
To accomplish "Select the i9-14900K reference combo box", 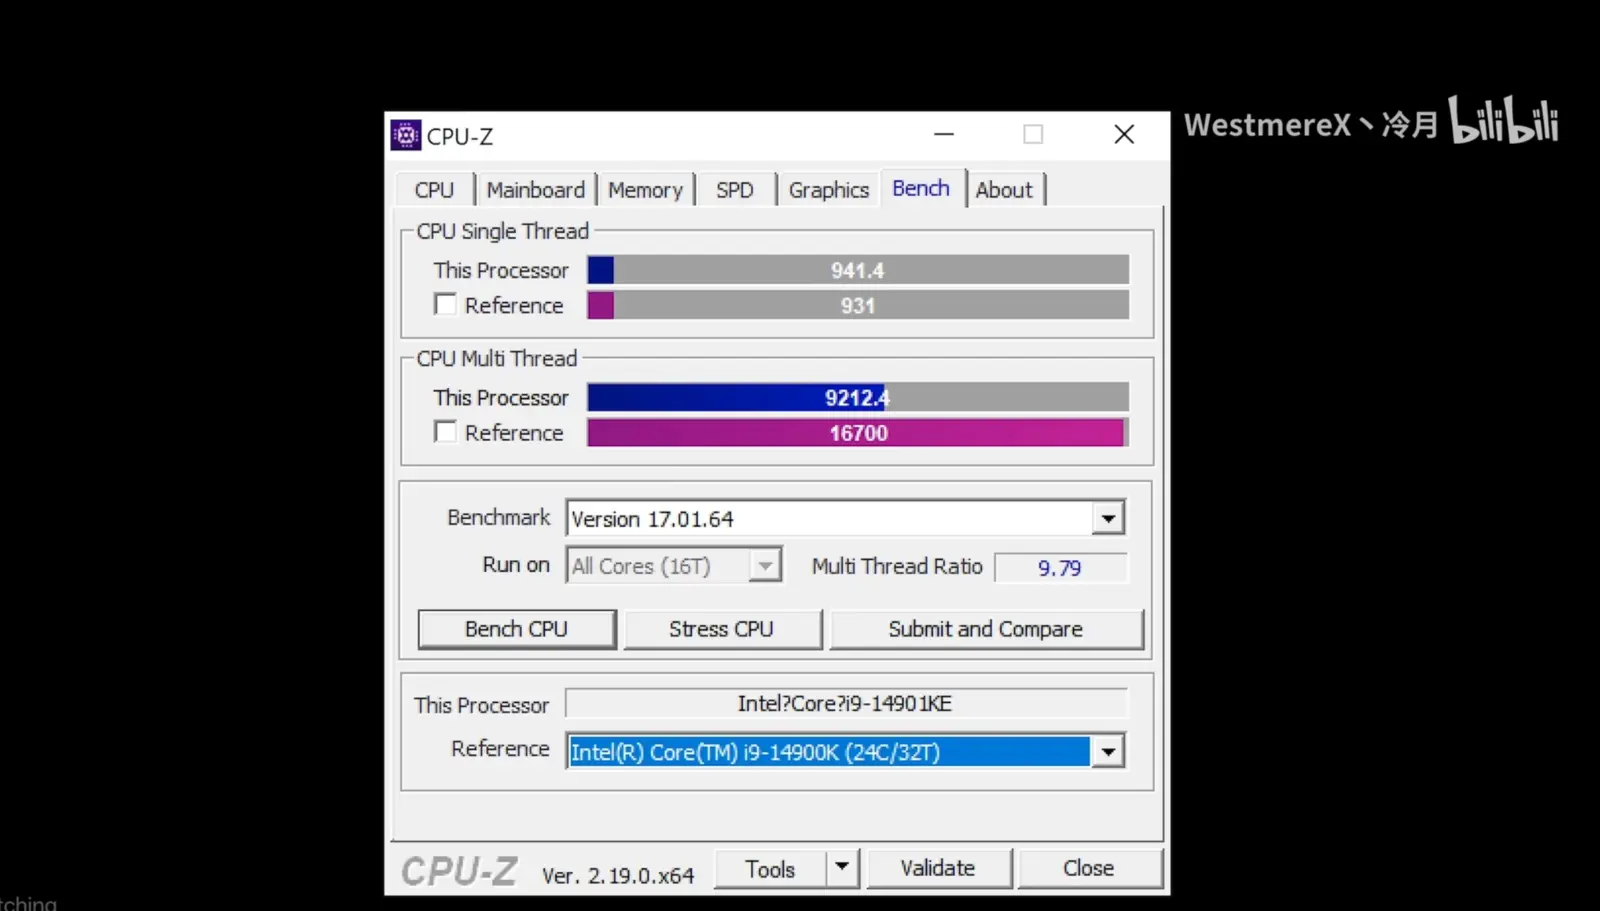I will [x=845, y=752].
